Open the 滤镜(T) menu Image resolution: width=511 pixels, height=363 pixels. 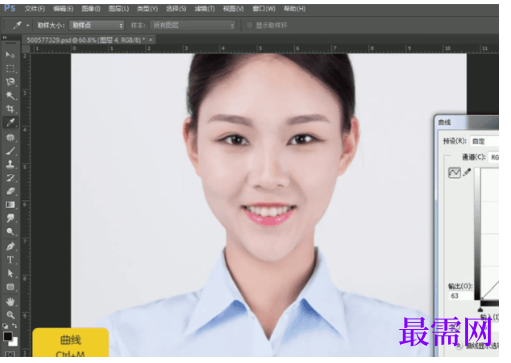click(205, 9)
